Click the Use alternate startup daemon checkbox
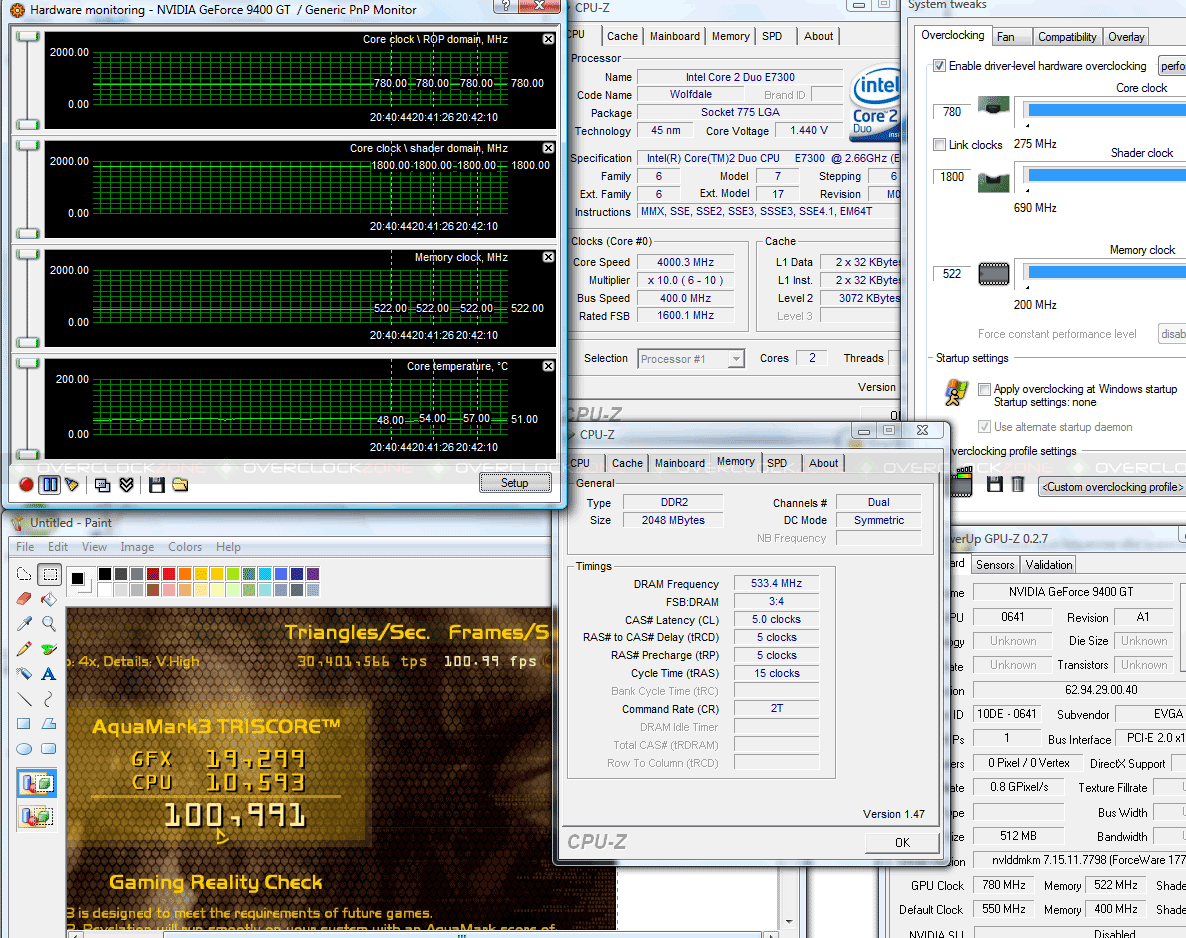The width and height of the screenshot is (1186, 938). 984,427
